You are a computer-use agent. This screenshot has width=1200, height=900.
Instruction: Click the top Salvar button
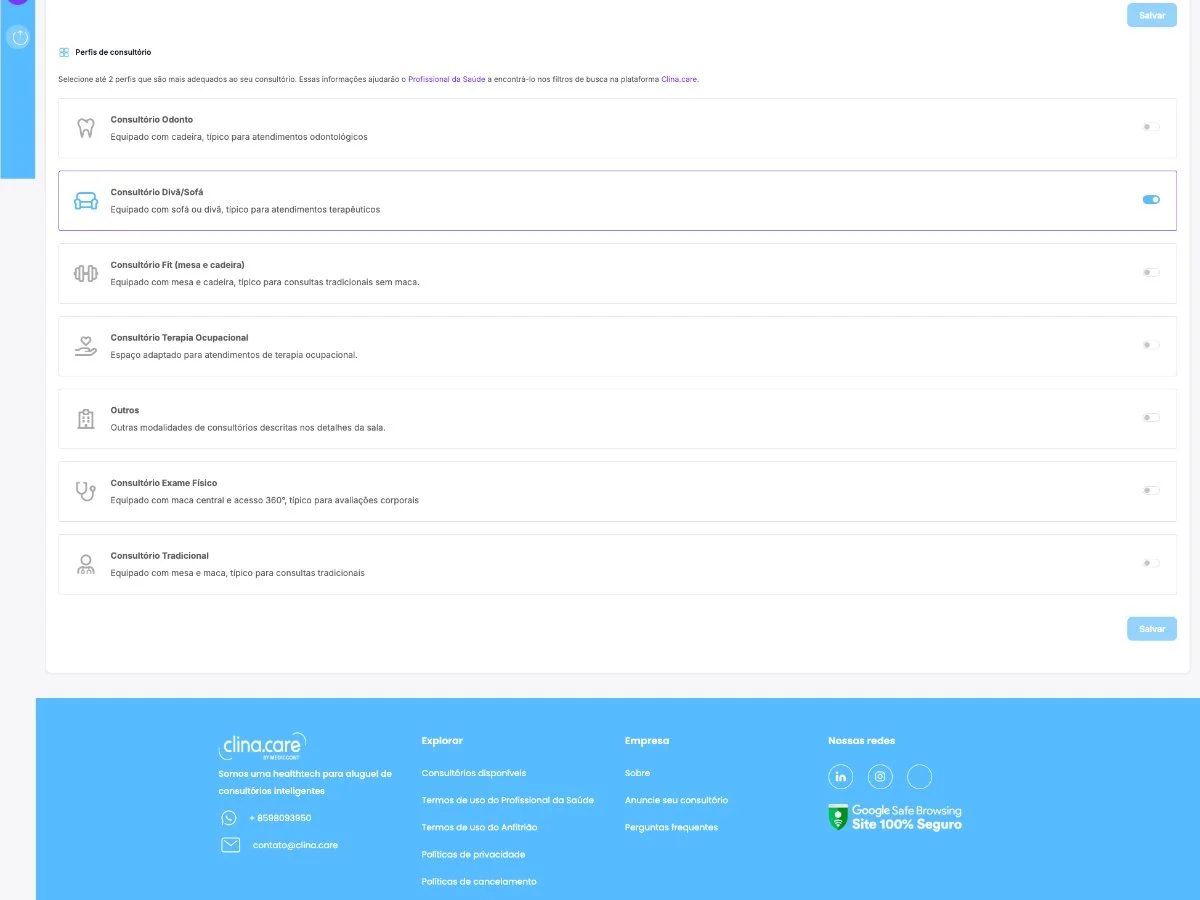tap(1152, 15)
